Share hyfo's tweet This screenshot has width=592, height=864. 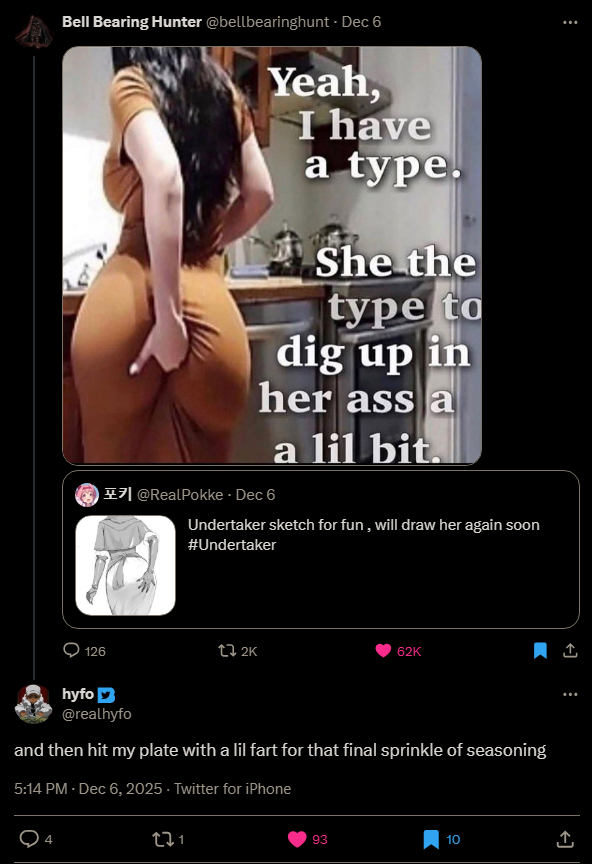(x=565, y=839)
